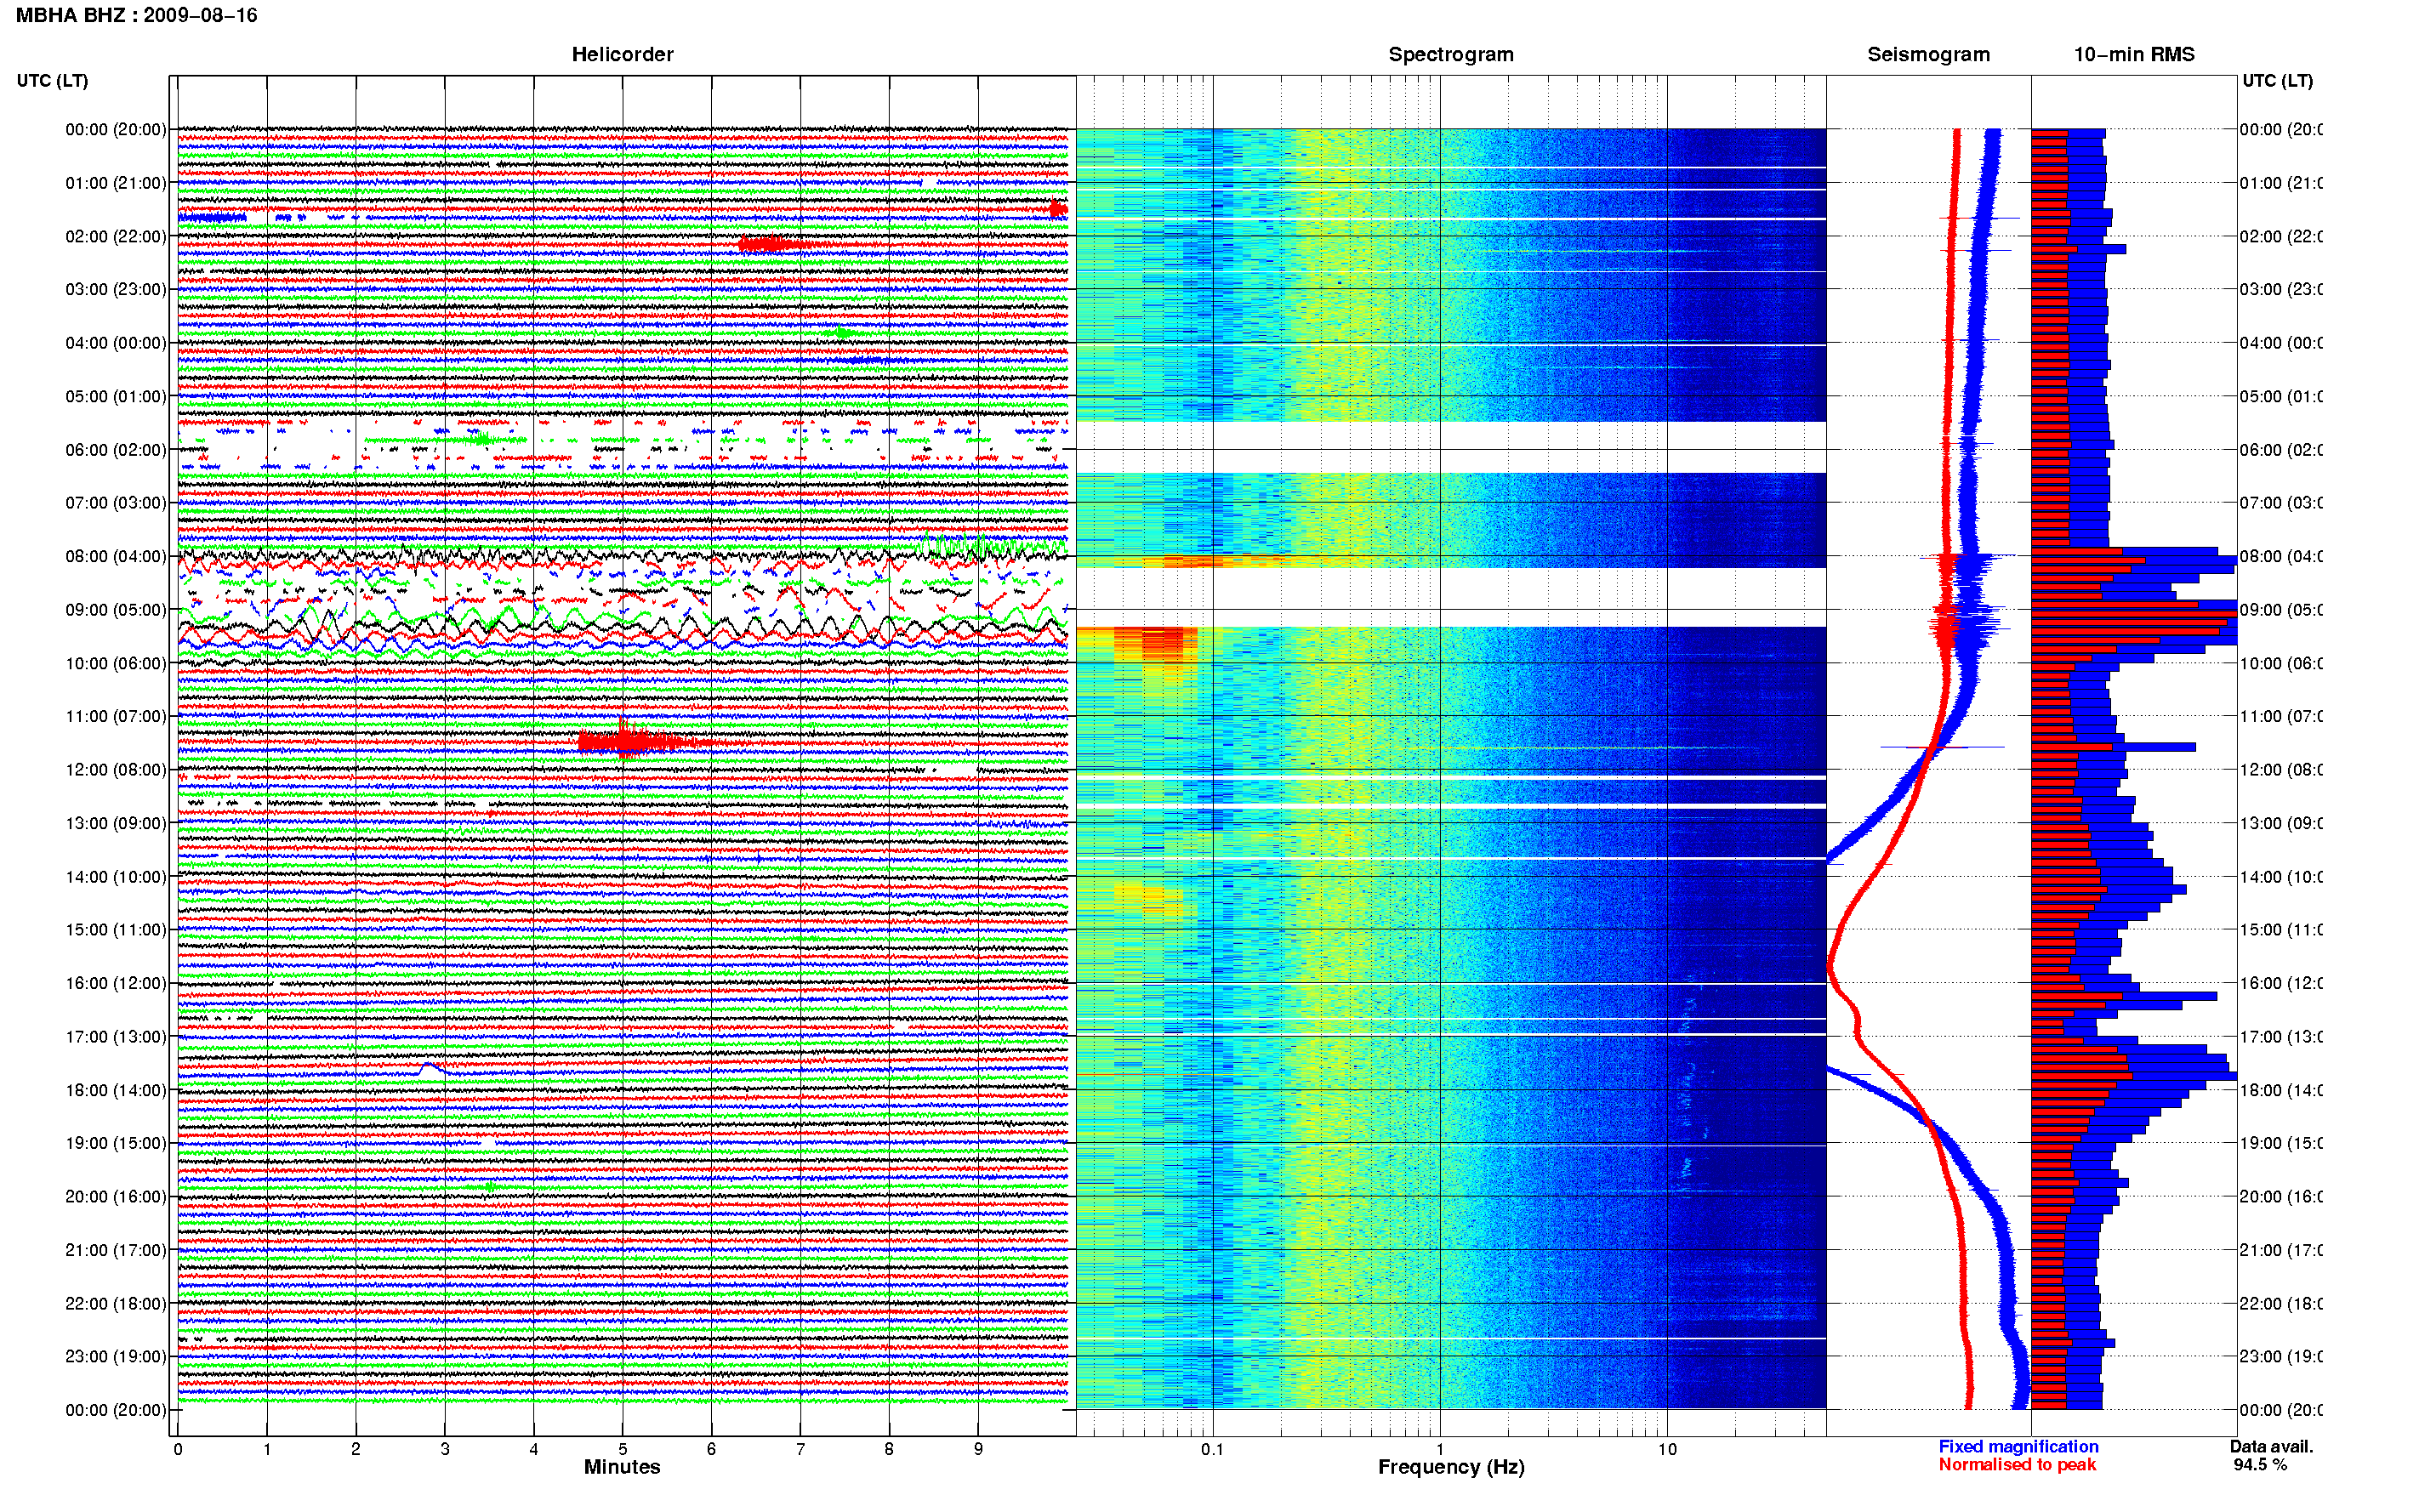Click left time label 14:00 (10:00)
Screen dimensions: 2419x1512
coord(116,877)
